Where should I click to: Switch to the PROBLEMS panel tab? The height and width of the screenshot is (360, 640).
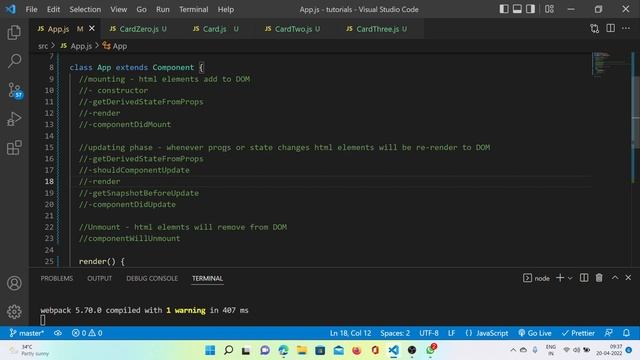coord(57,278)
